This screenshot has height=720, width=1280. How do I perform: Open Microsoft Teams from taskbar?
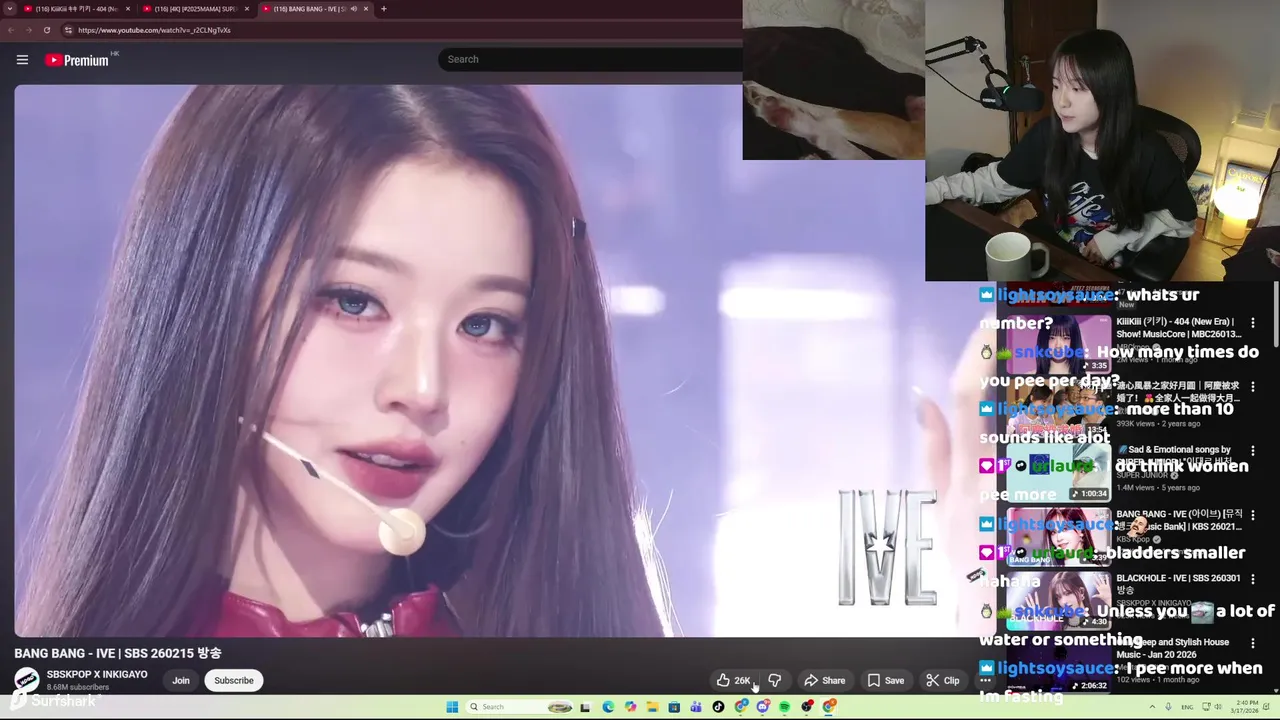click(696, 707)
